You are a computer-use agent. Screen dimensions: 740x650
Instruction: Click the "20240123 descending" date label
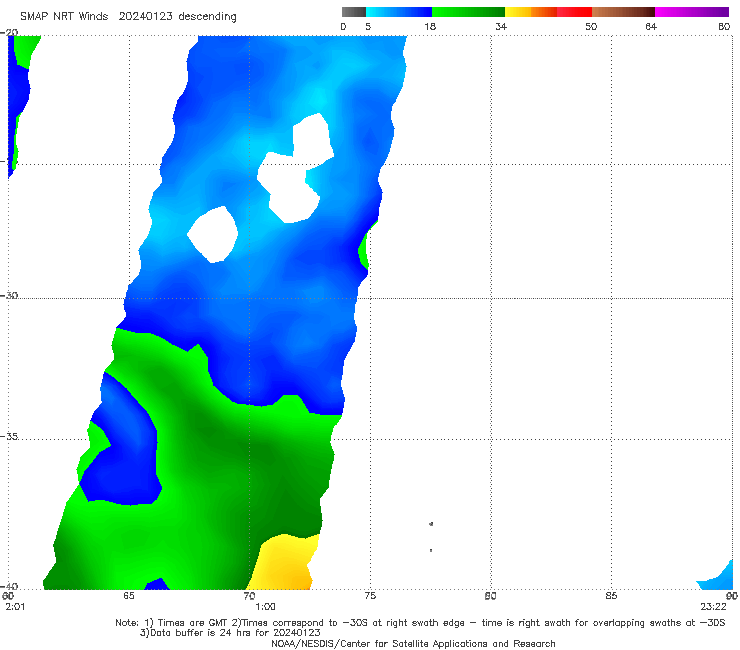pyautogui.click(x=177, y=17)
